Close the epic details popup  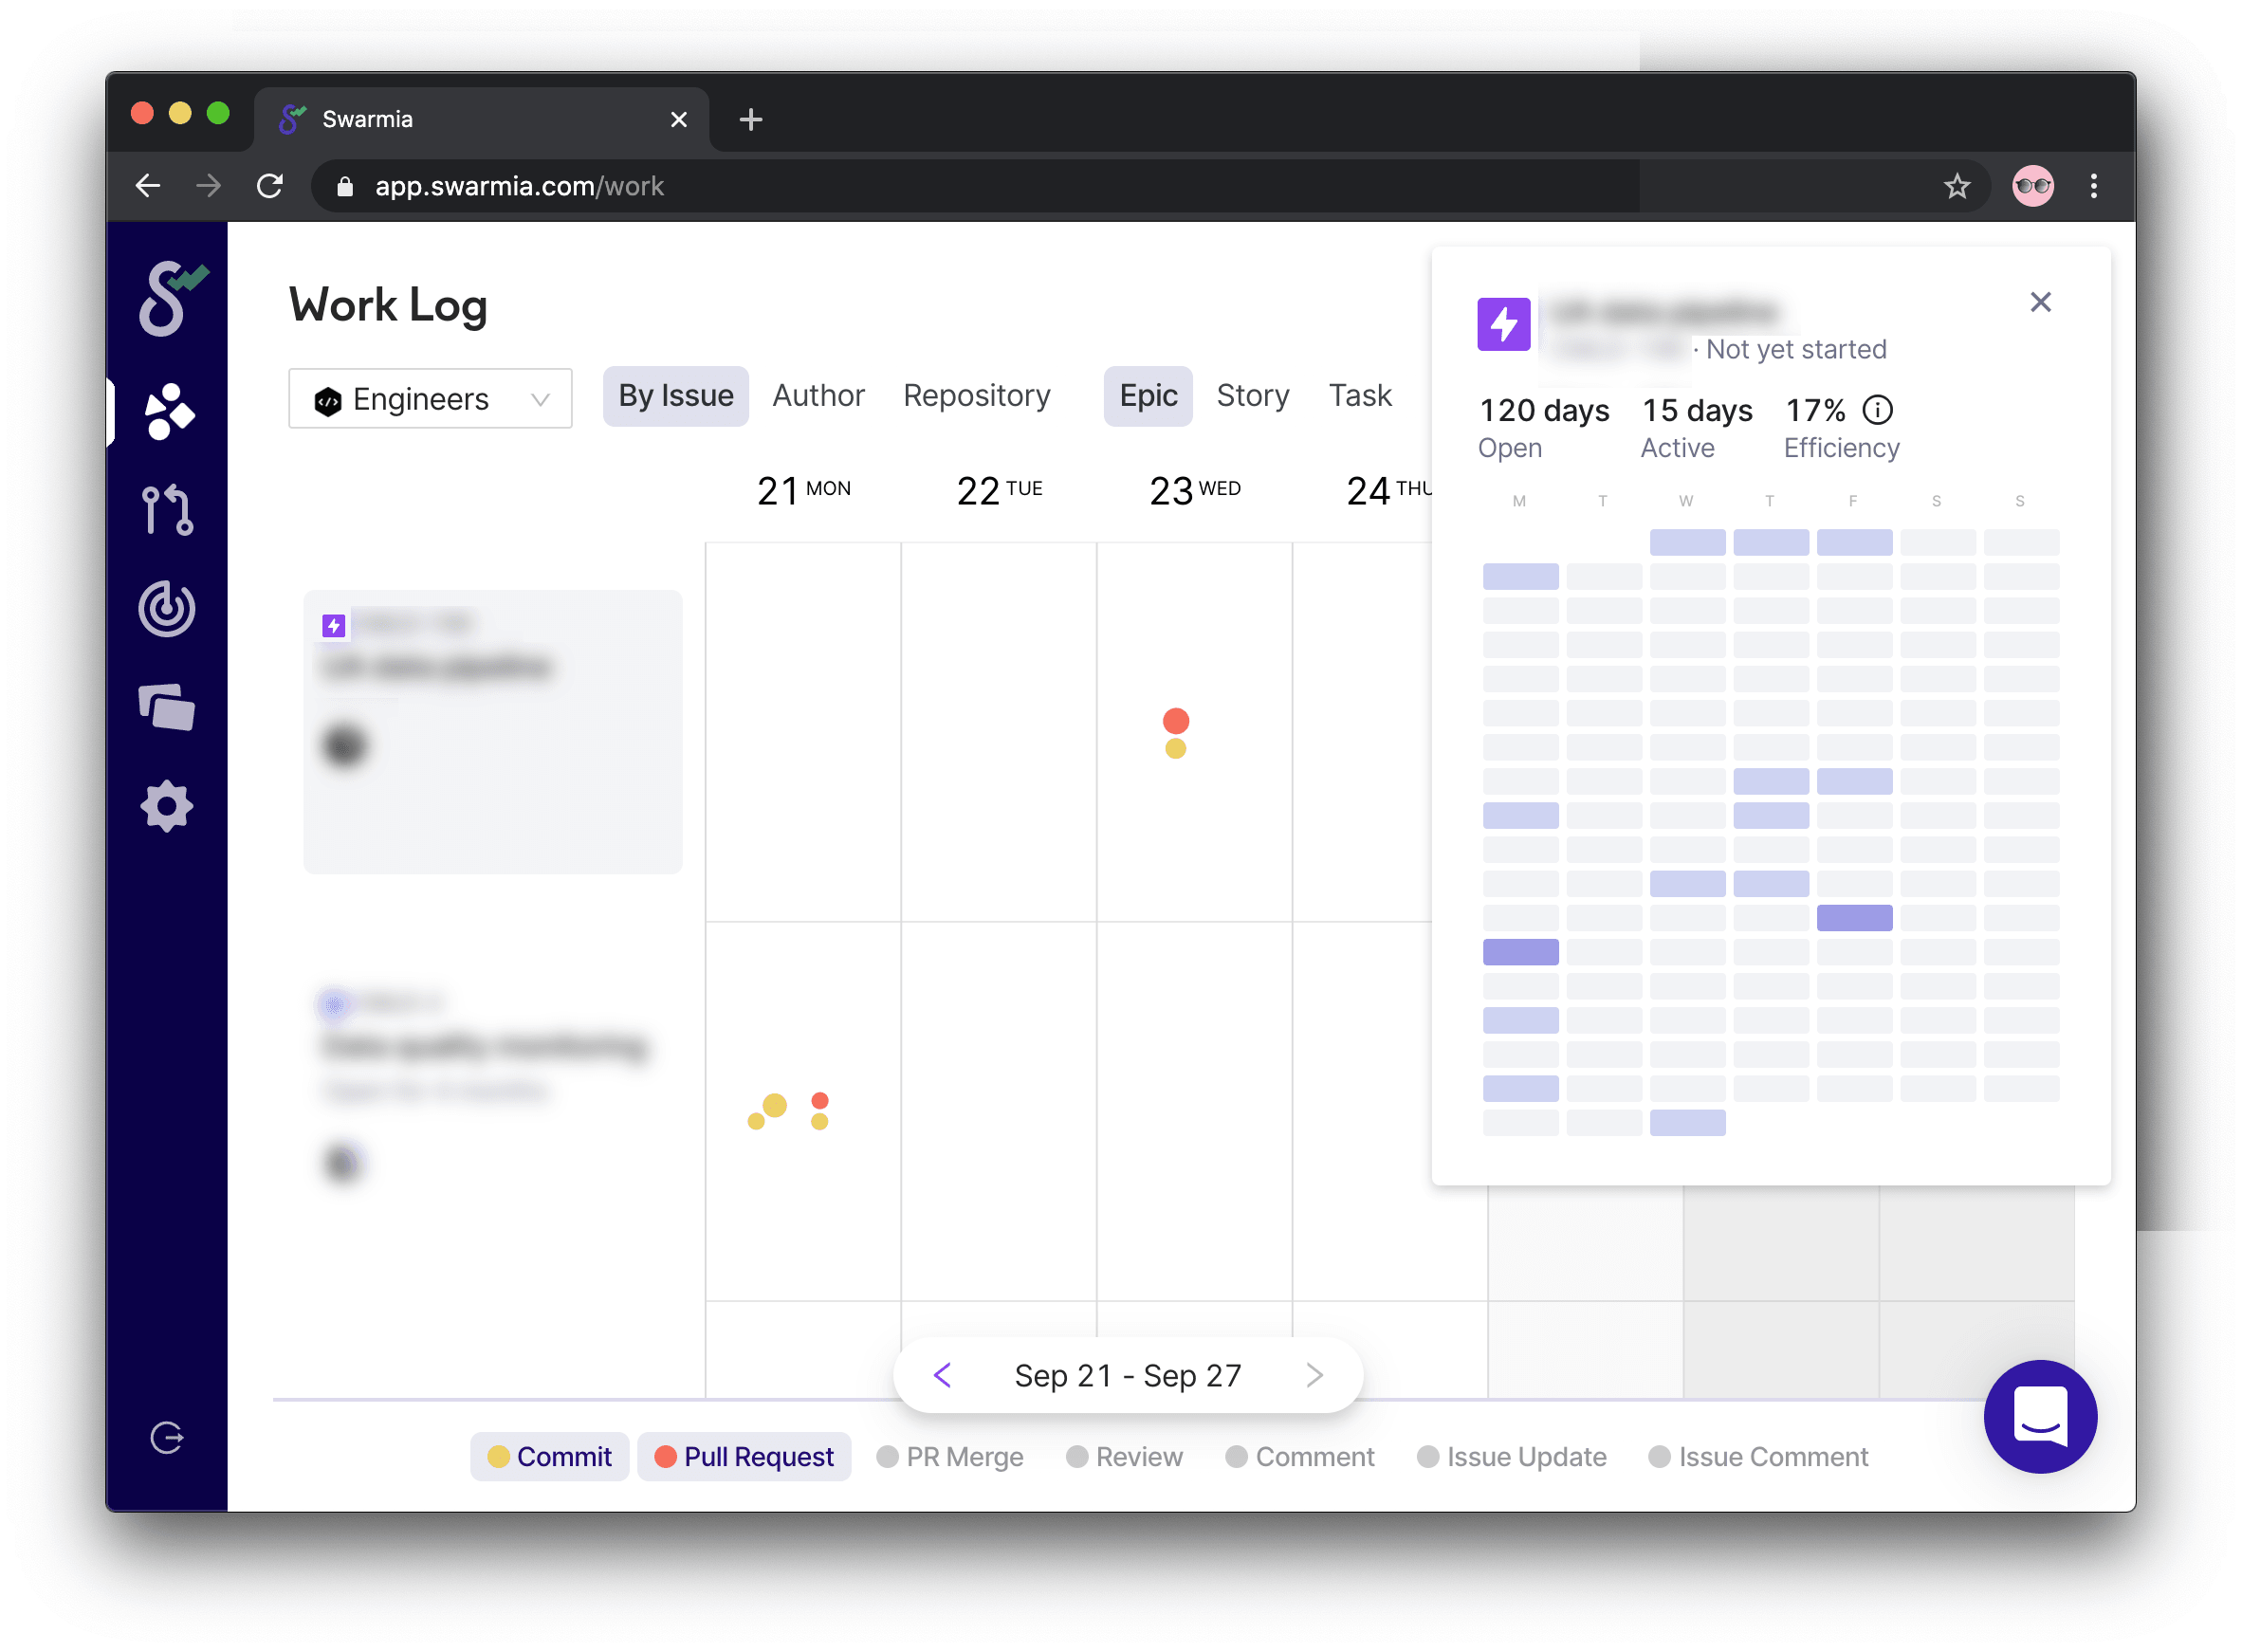click(x=2040, y=302)
